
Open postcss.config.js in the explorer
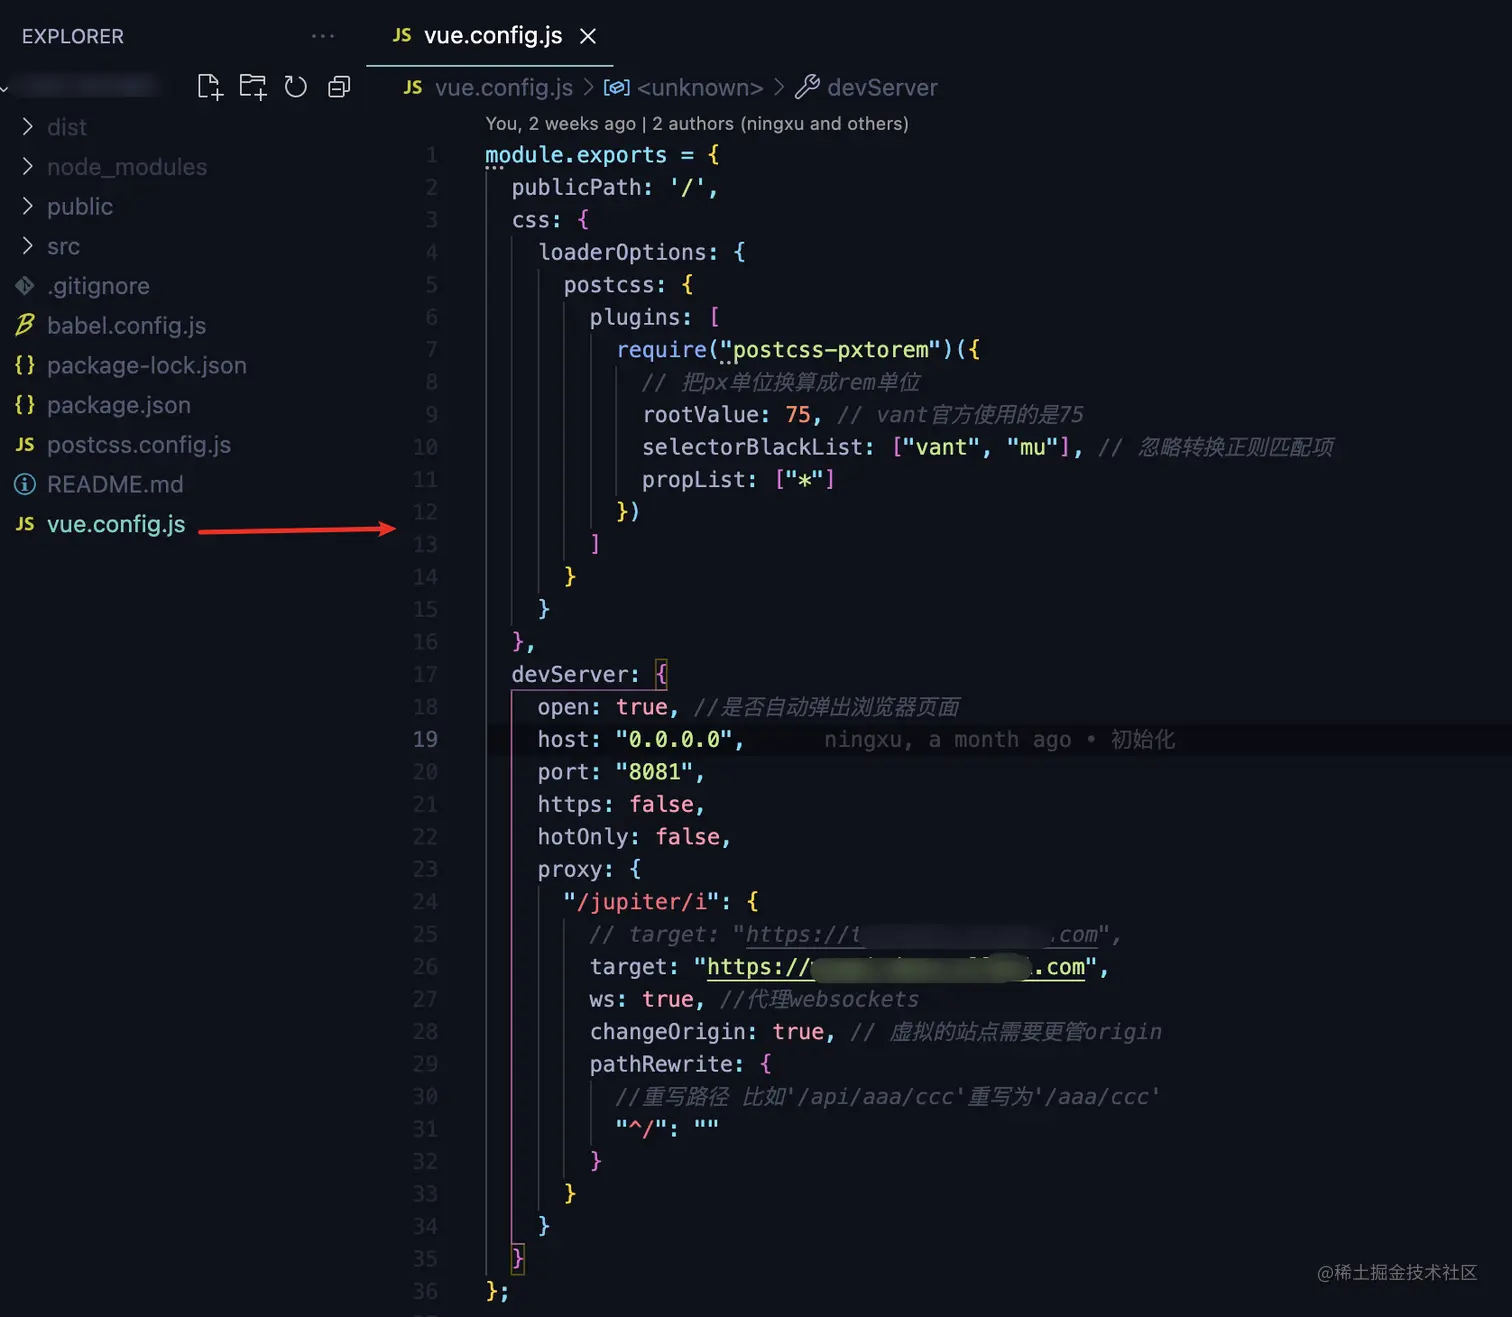click(x=138, y=445)
